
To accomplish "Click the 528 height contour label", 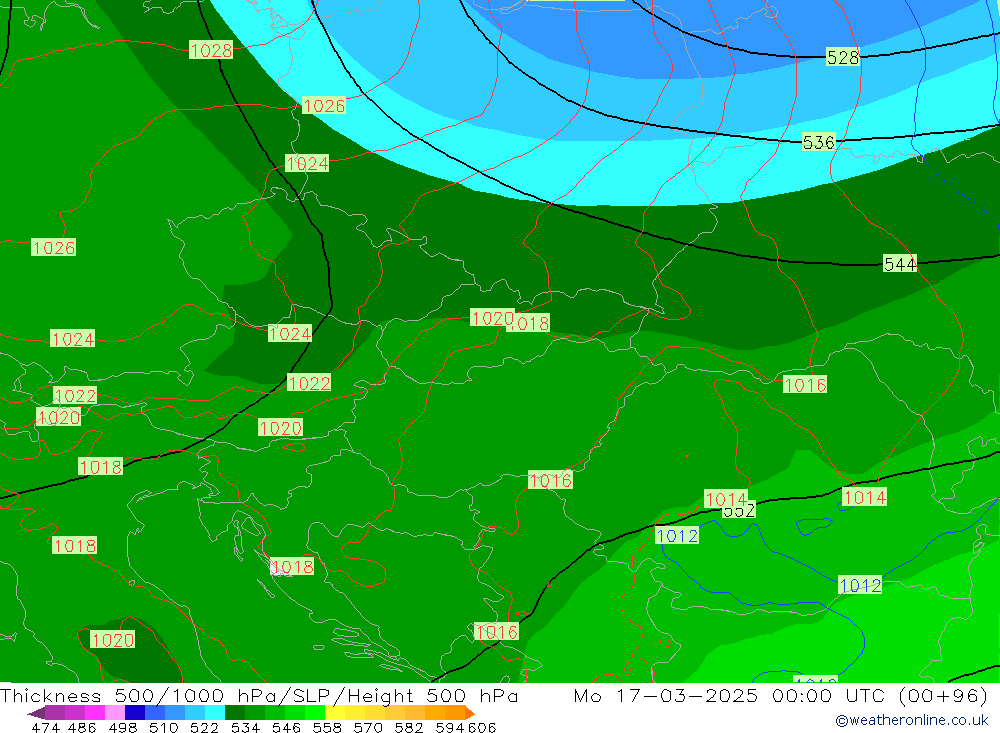I will pyautogui.click(x=842, y=57).
